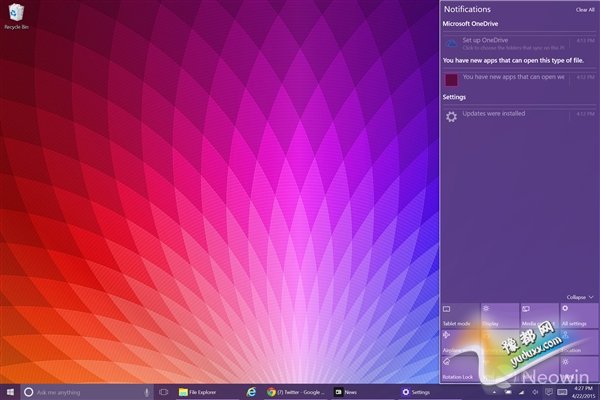Open All settings quick action tile
Image resolution: width=600 pixels, height=400 pixels.
tap(579, 316)
